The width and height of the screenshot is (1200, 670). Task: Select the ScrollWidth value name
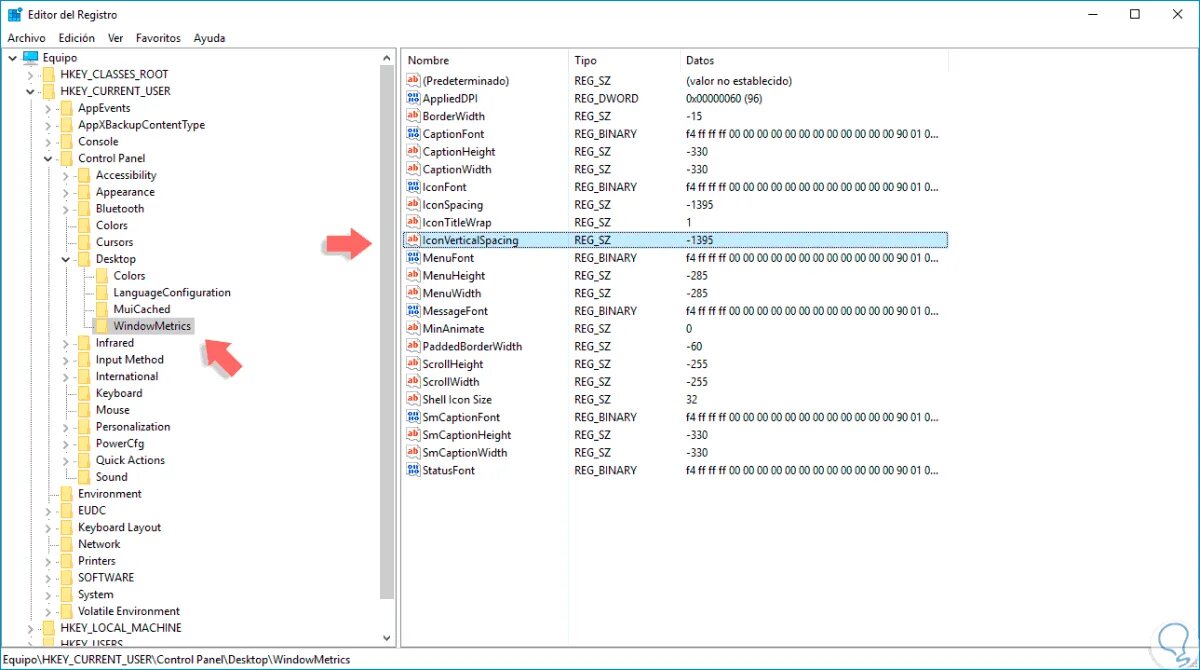(451, 382)
